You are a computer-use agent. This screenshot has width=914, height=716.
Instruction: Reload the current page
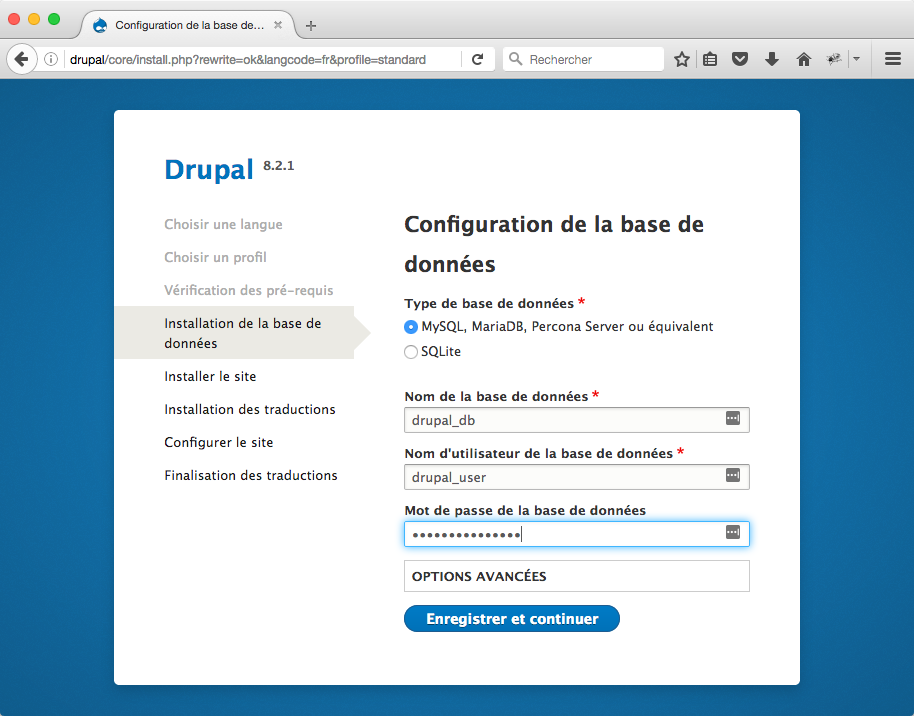(477, 59)
